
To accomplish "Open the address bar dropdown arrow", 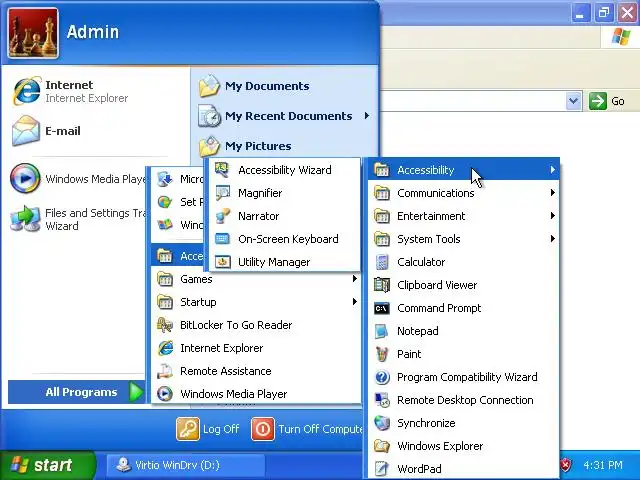I will (573, 100).
